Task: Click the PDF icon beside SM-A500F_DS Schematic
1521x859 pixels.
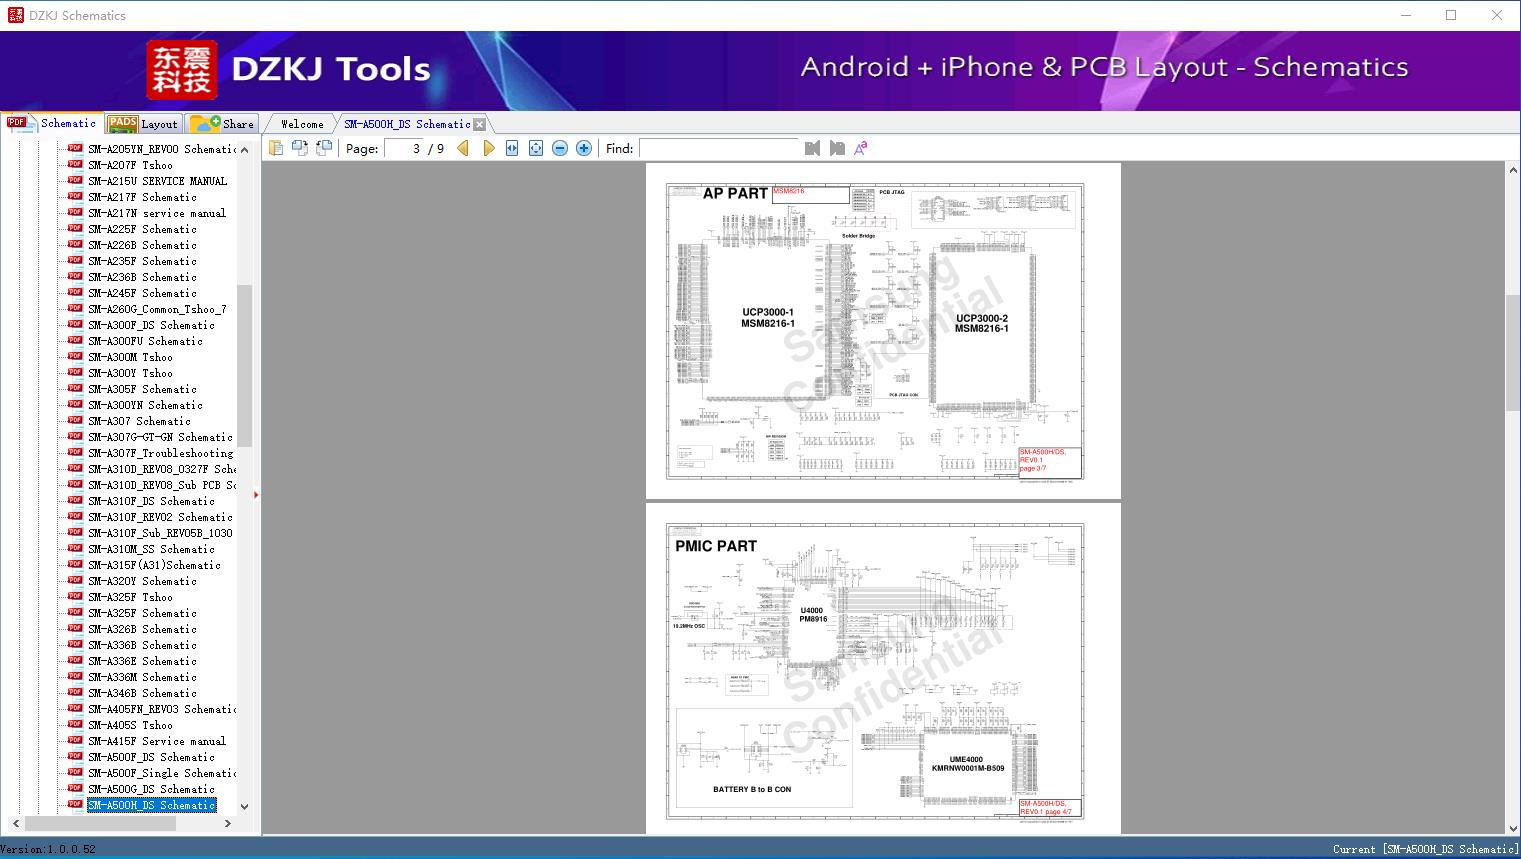Action: click(x=75, y=757)
